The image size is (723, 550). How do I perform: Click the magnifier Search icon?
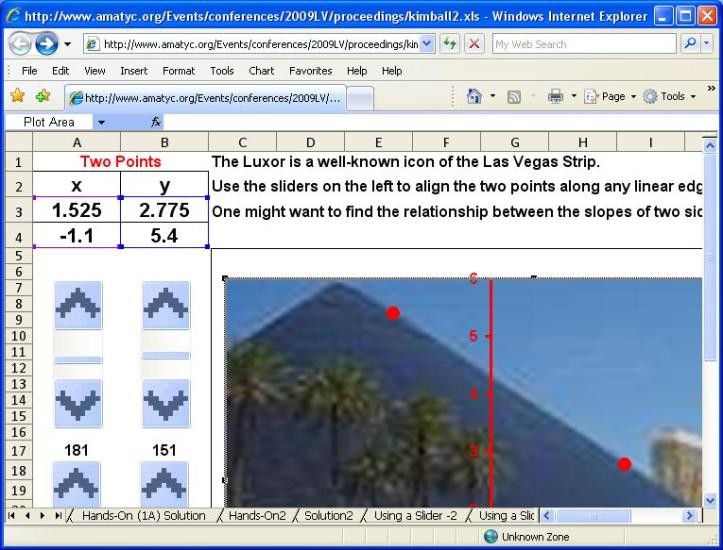(x=691, y=44)
